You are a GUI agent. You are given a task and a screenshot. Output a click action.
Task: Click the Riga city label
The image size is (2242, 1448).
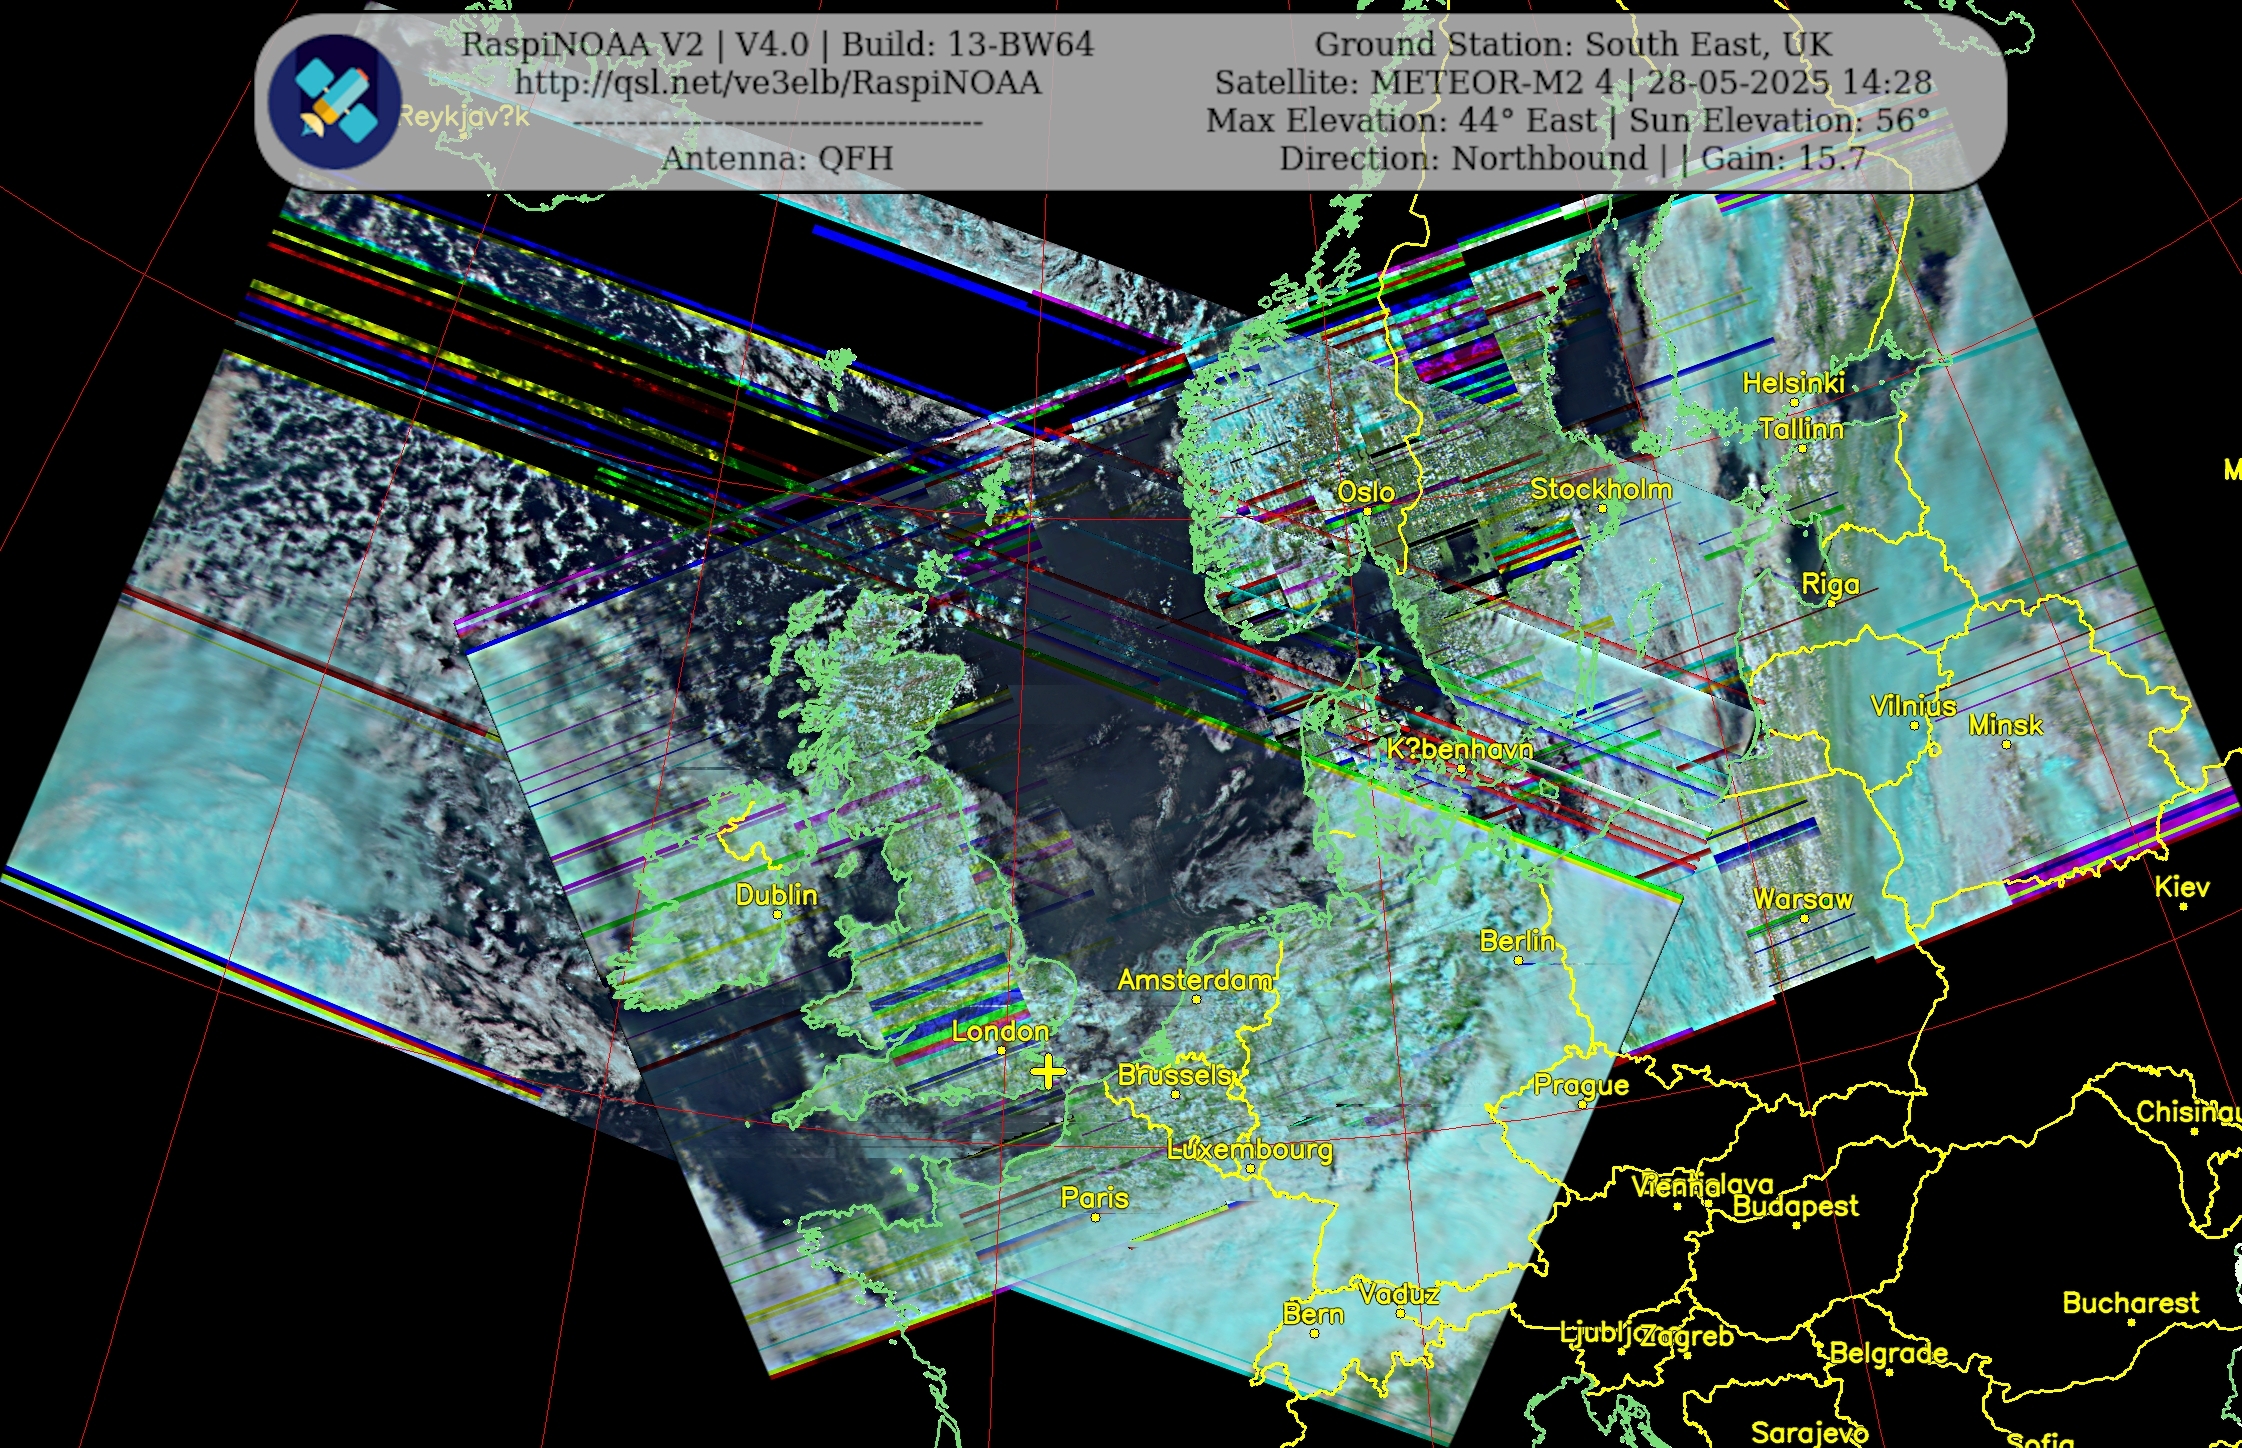pyautogui.click(x=1830, y=585)
